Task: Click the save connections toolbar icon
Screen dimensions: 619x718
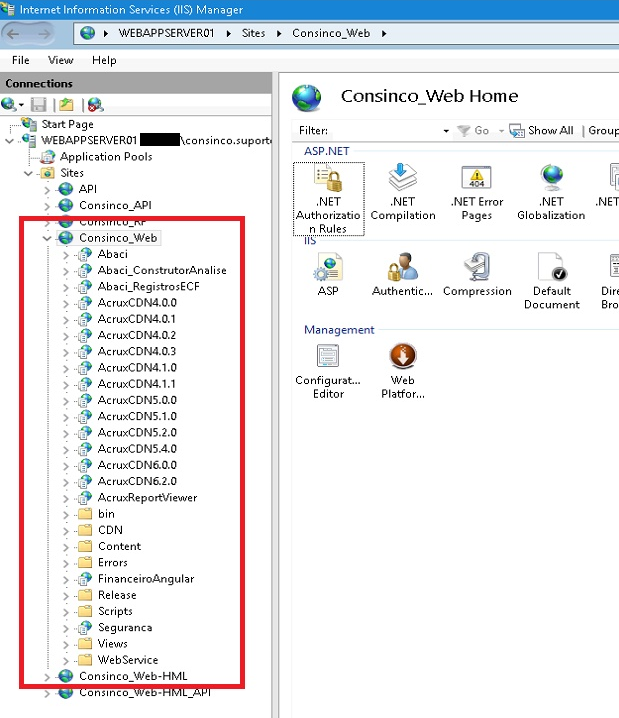Action: coord(38,105)
